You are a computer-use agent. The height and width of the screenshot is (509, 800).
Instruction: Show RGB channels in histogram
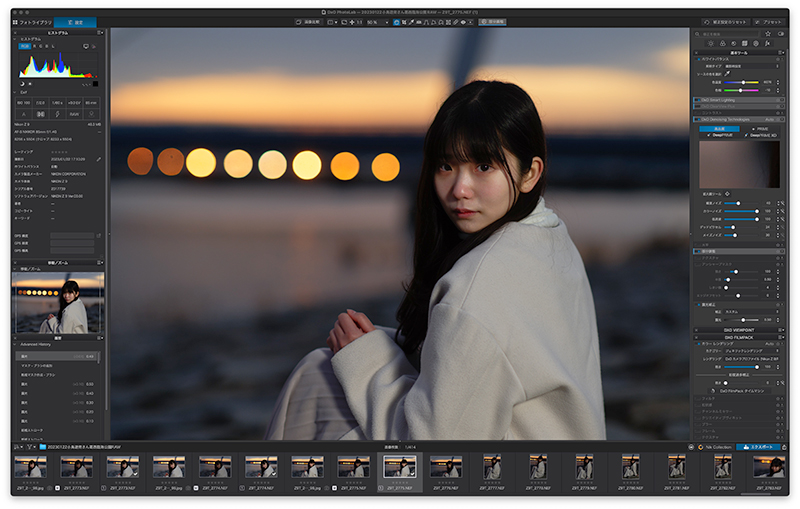point(25,46)
